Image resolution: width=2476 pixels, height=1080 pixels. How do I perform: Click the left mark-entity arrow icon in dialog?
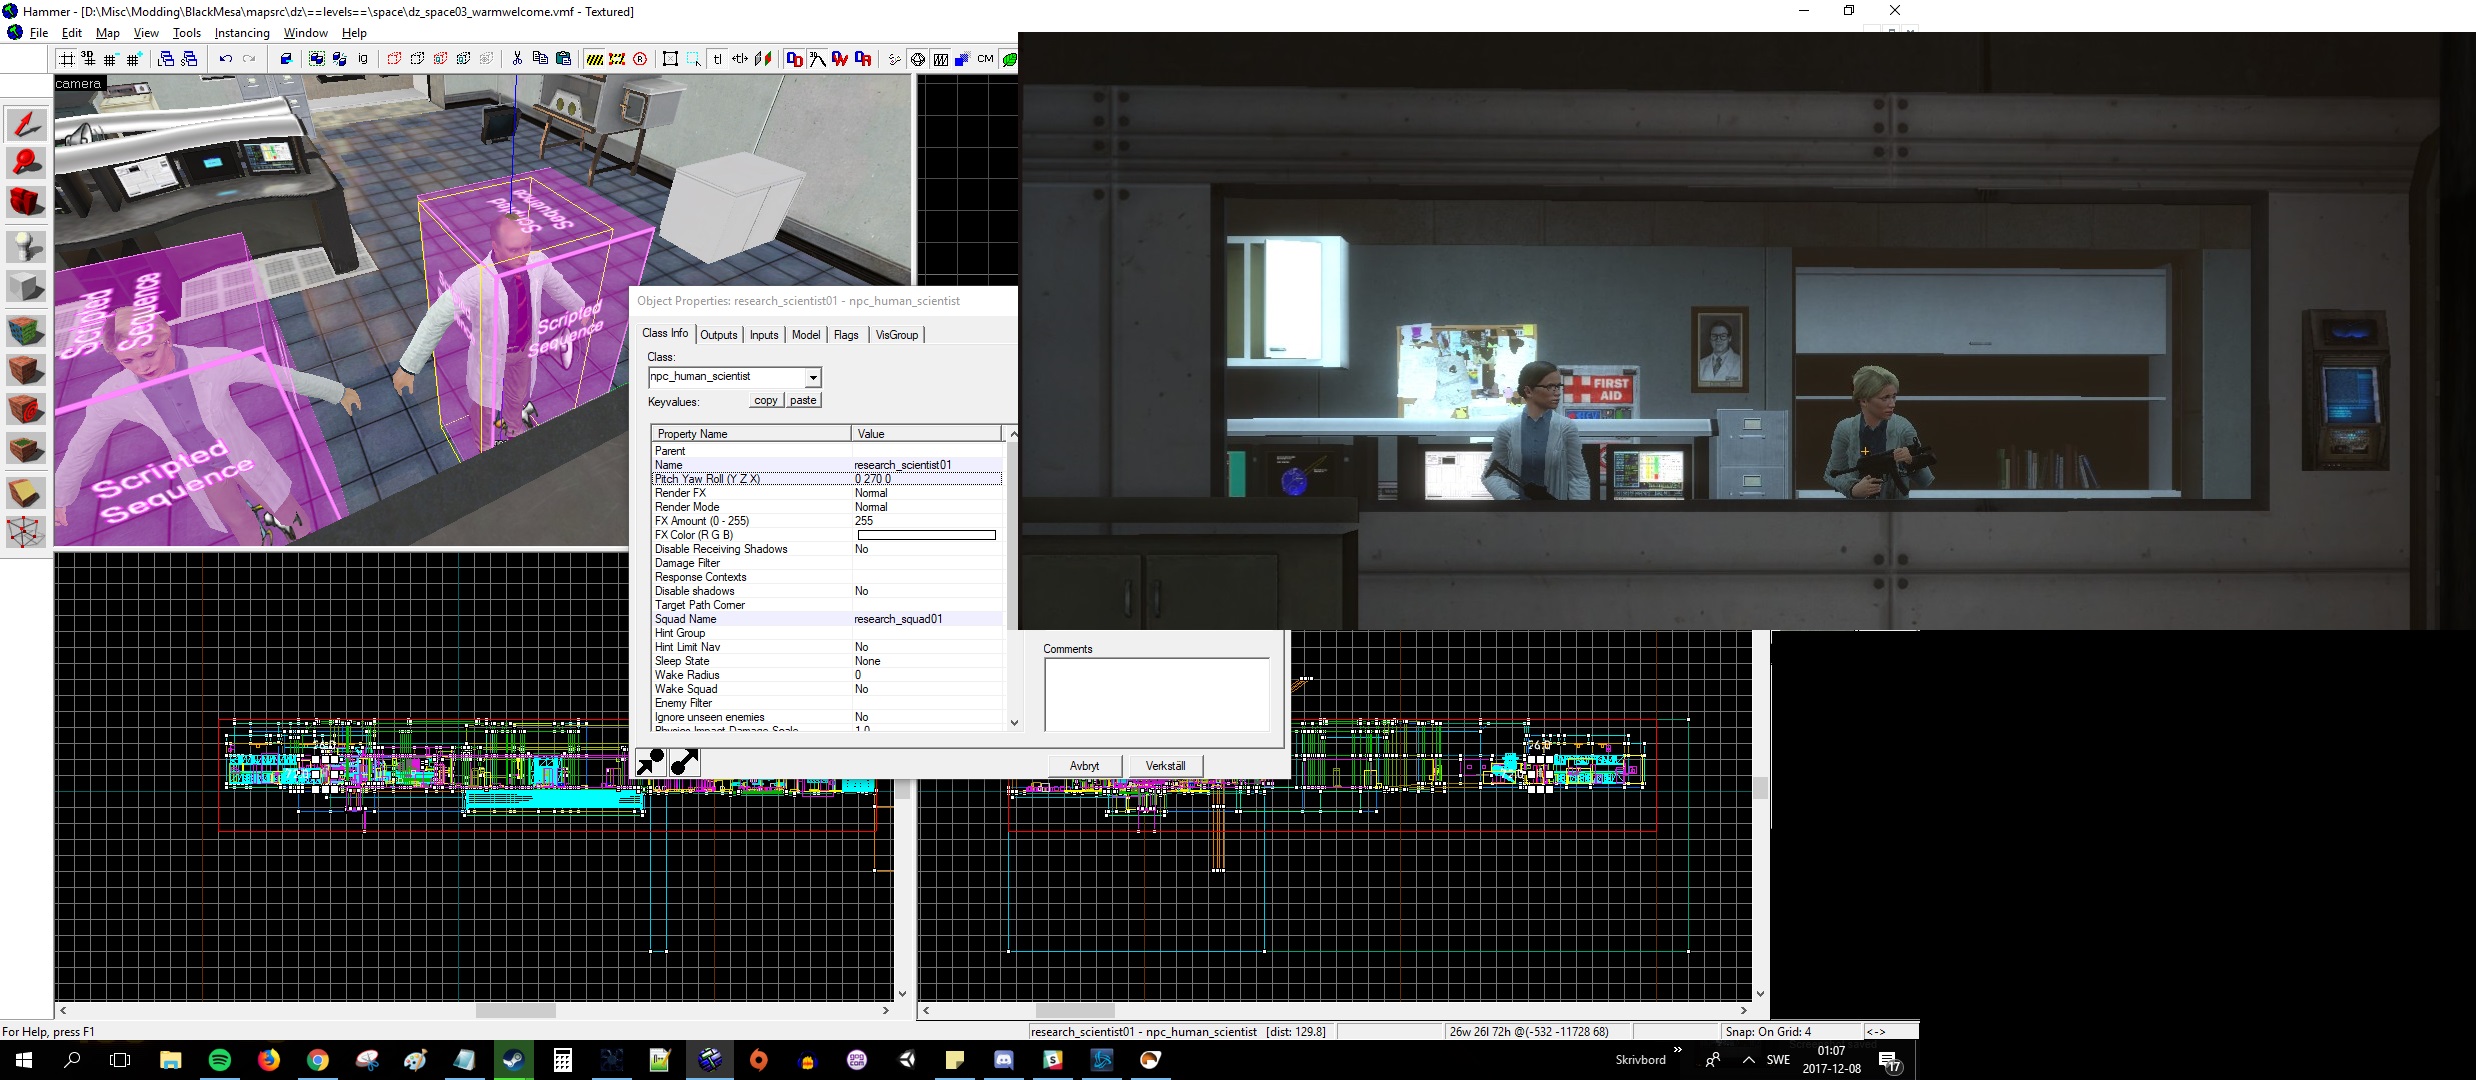(x=651, y=763)
